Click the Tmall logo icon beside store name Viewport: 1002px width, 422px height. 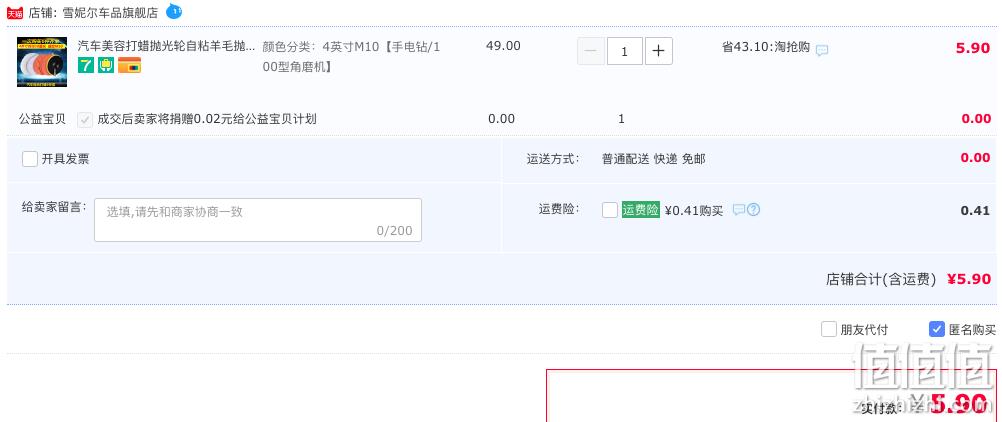click(x=15, y=12)
